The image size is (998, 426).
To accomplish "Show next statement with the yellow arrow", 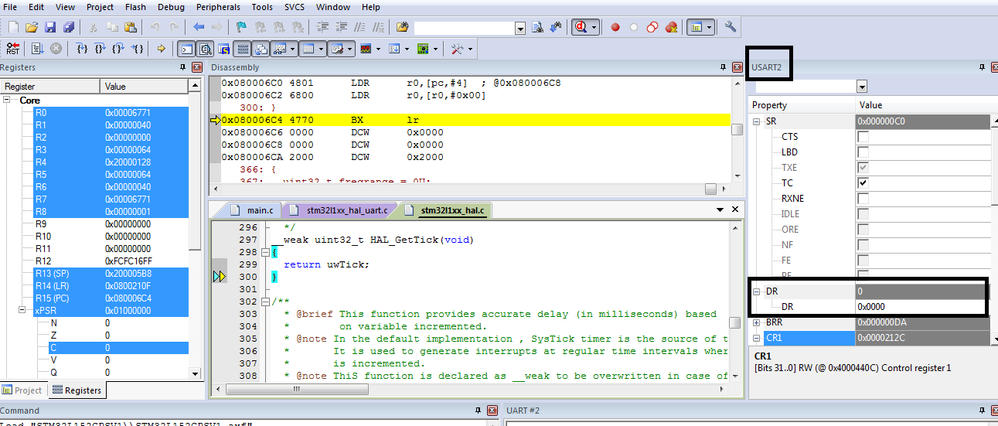I will click(161, 48).
